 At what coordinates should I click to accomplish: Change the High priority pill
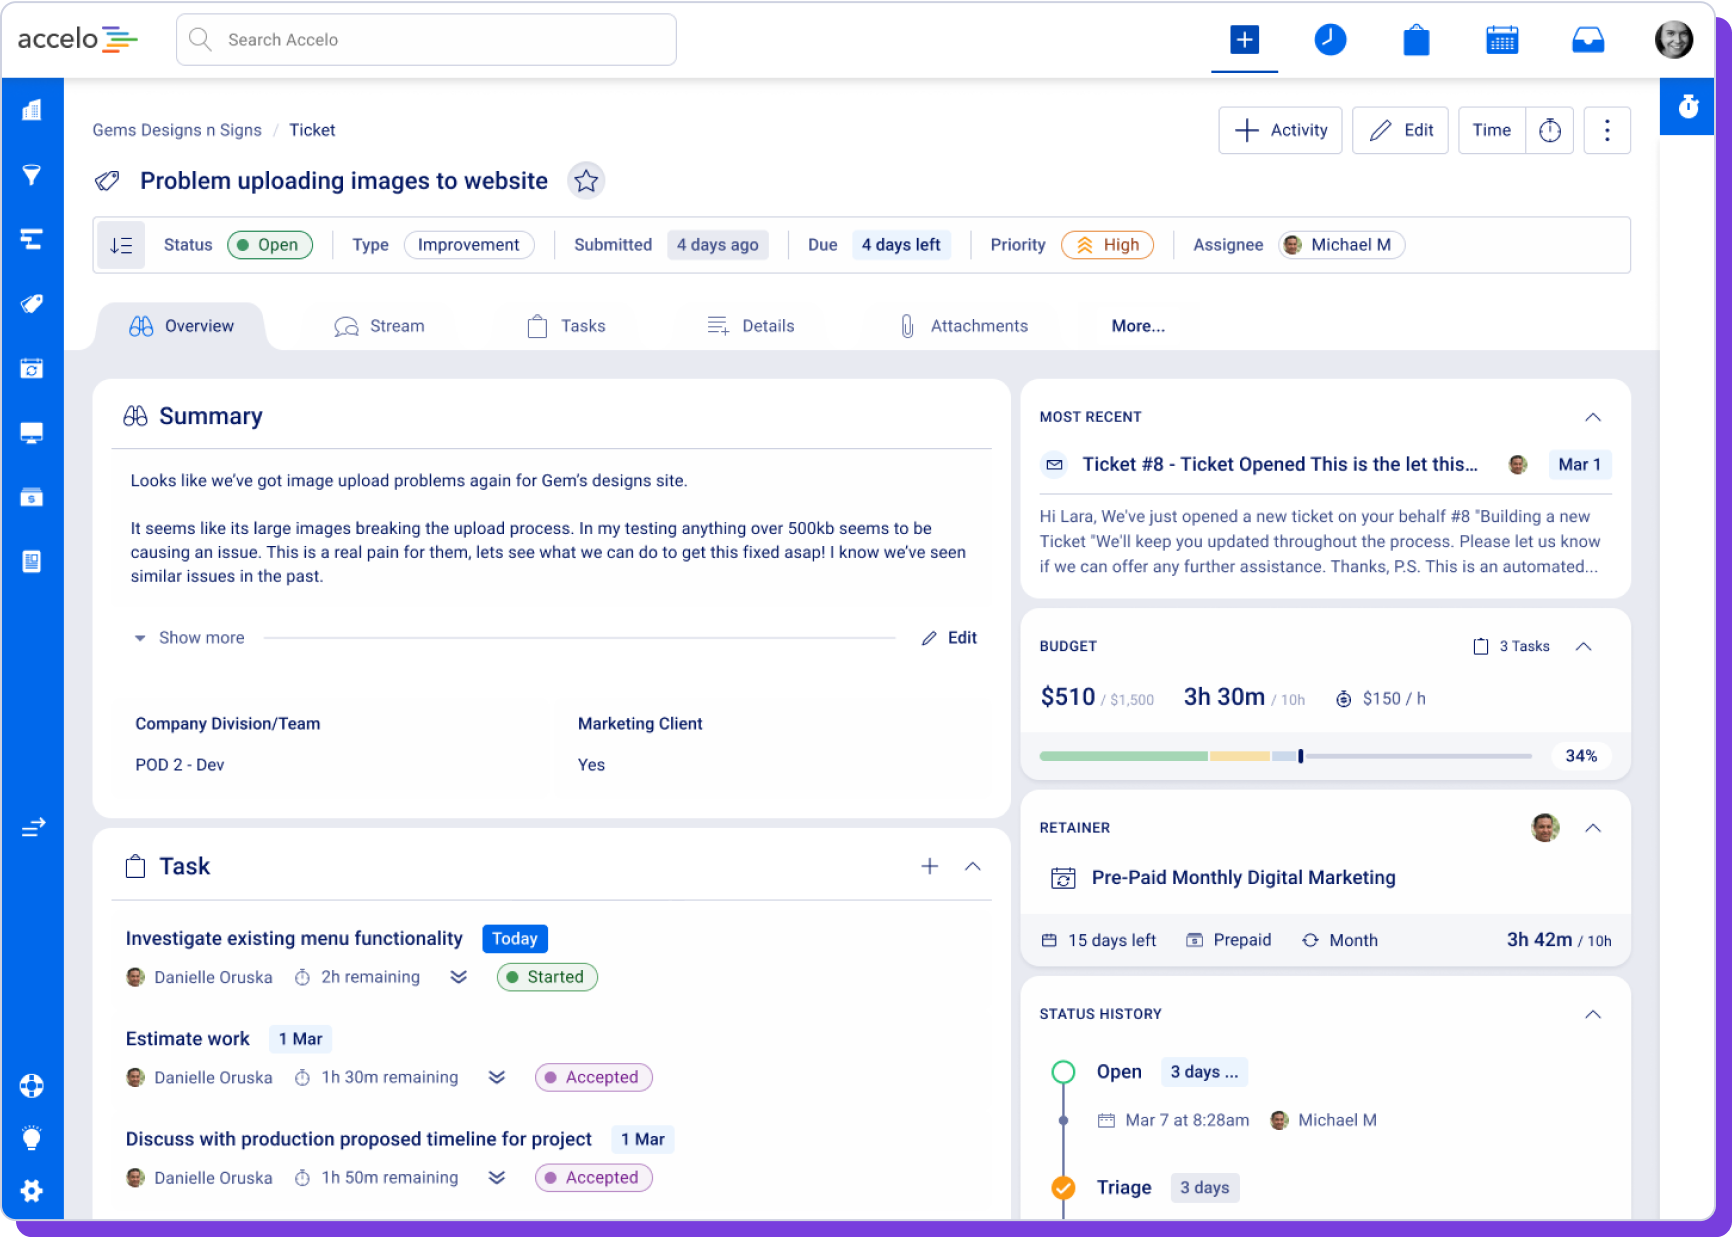tap(1108, 245)
